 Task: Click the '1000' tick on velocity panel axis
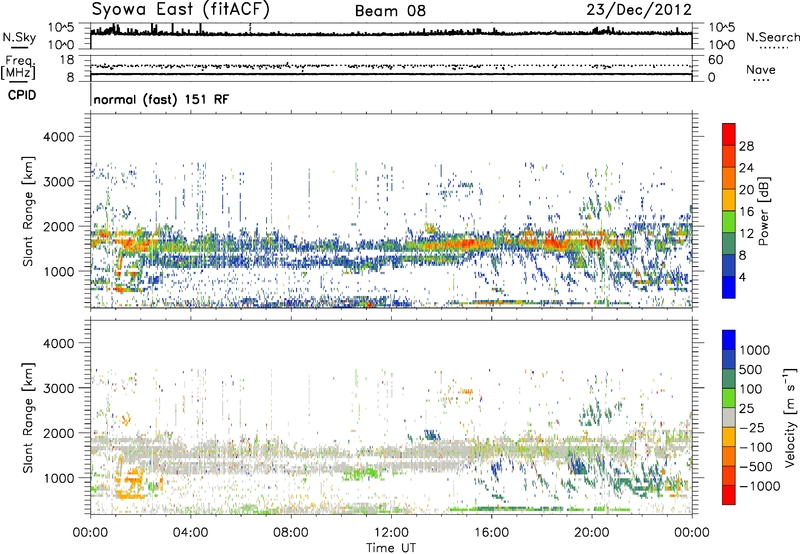coord(58,478)
